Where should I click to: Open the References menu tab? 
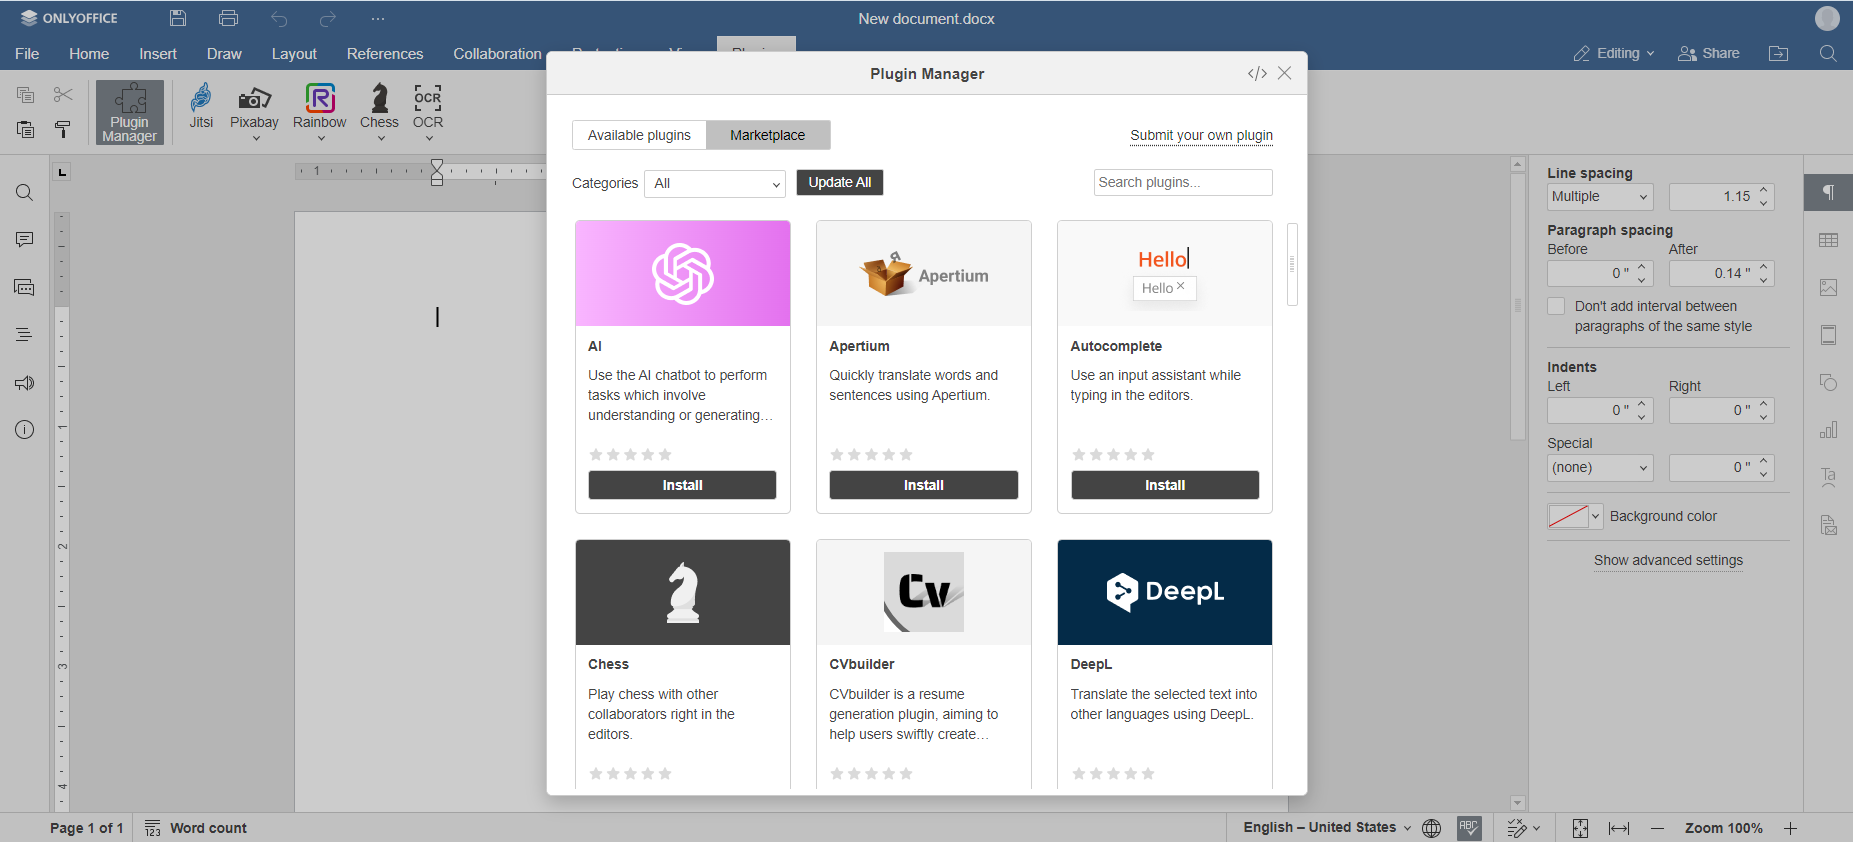[x=384, y=54]
